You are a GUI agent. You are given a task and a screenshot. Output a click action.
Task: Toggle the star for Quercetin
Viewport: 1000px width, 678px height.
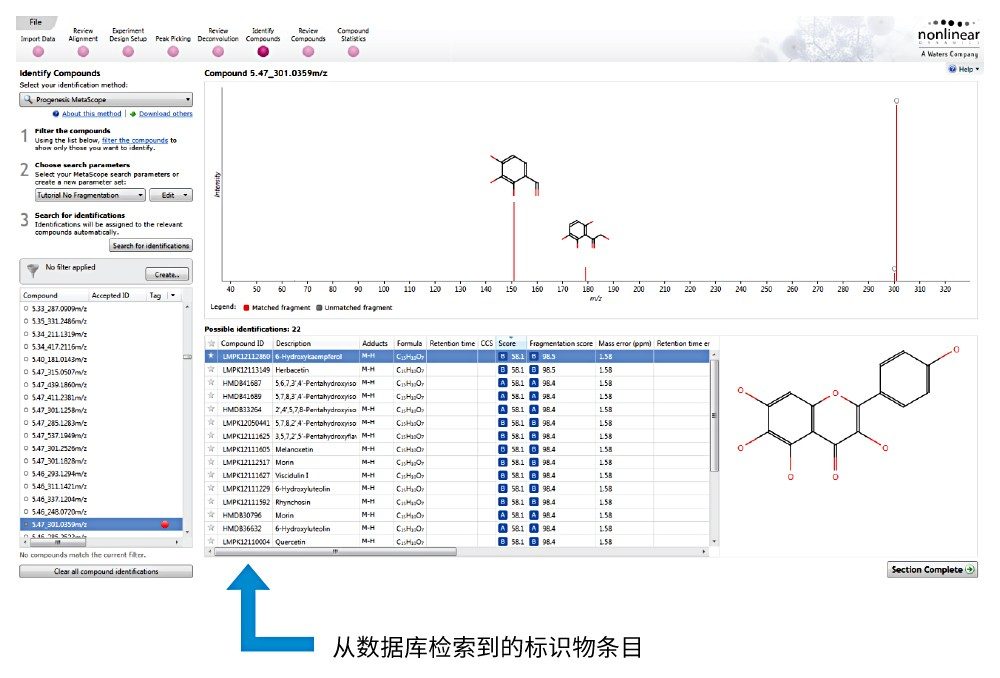click(211, 541)
